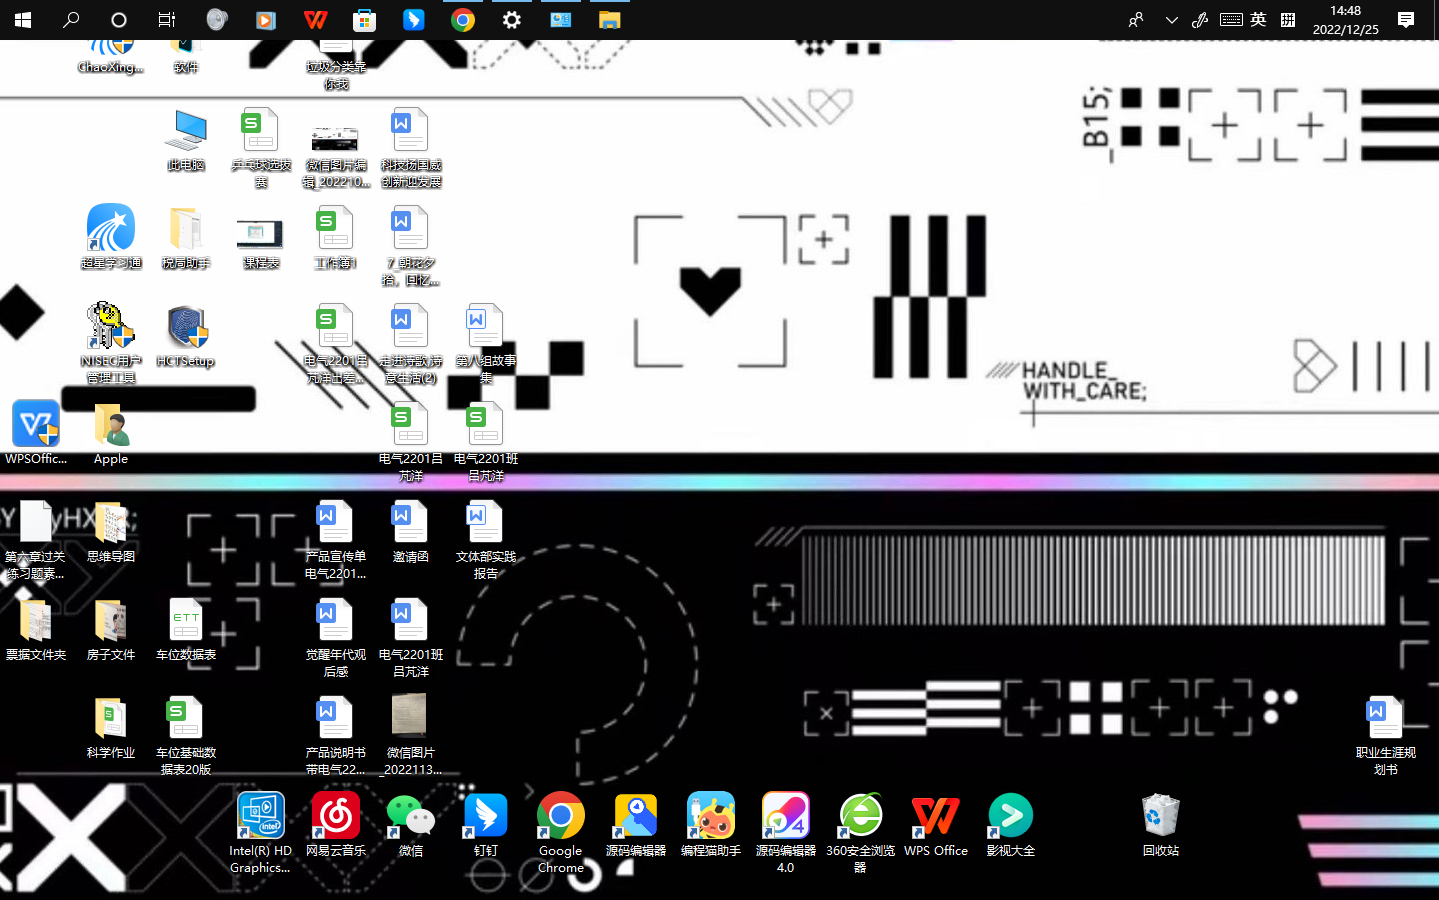Open the 工作簿1 spreadsheet
The height and width of the screenshot is (900, 1439).
[336, 238]
